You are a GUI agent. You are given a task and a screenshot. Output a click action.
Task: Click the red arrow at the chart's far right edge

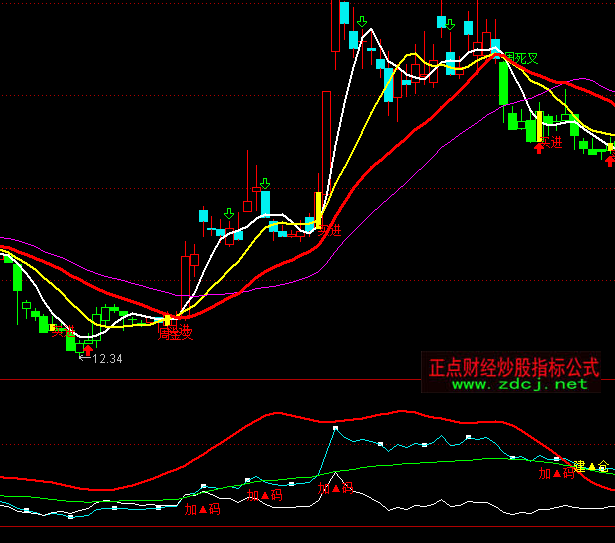[610, 160]
